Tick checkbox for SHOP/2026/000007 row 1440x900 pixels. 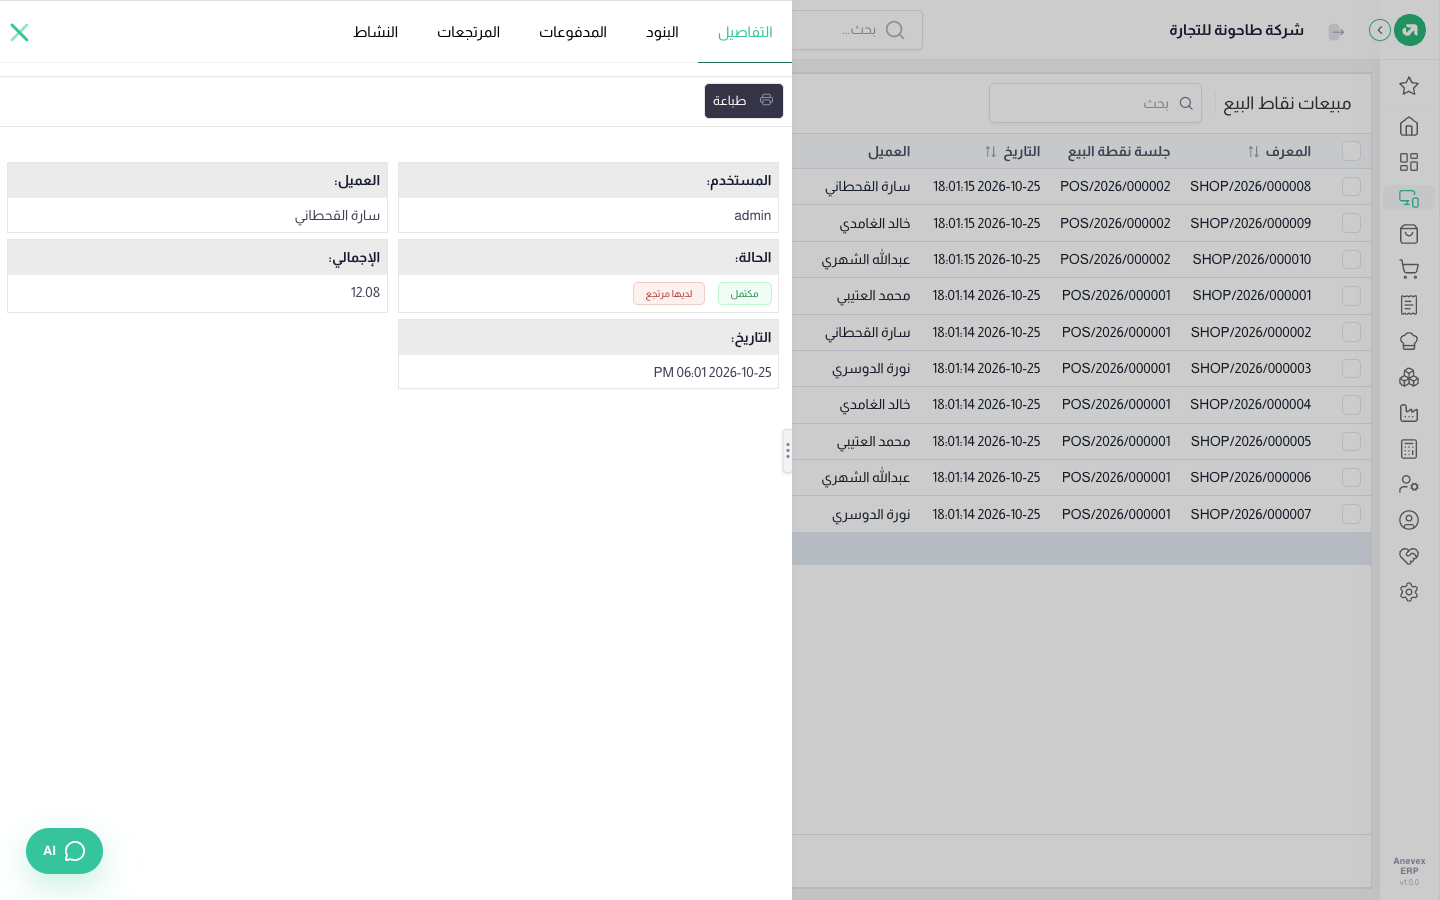[1351, 514]
